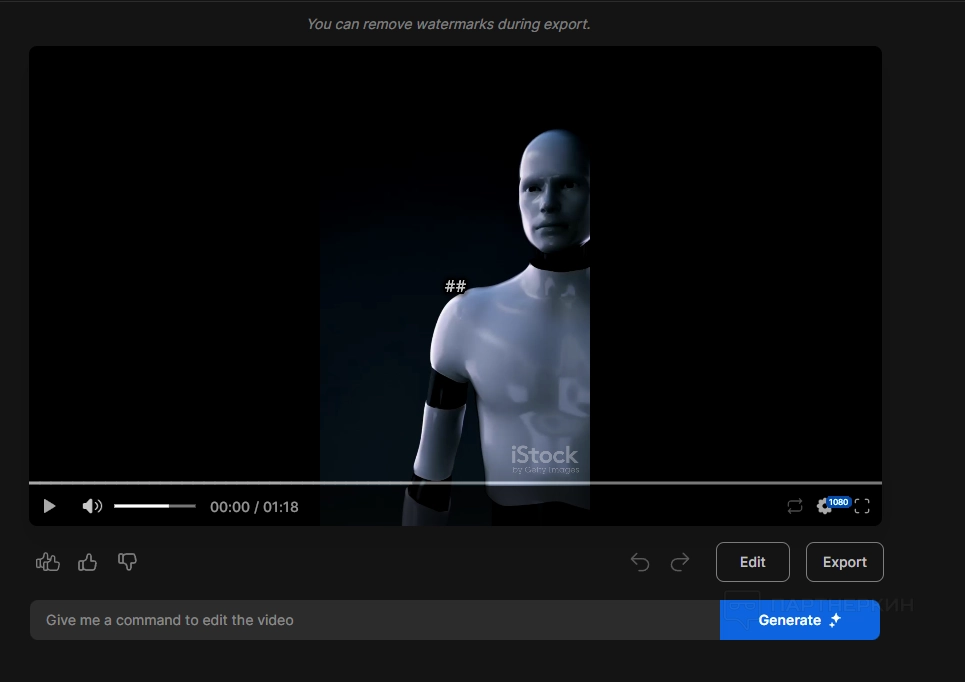Open video quality settings gear
This screenshot has height=682, width=965.
825,506
